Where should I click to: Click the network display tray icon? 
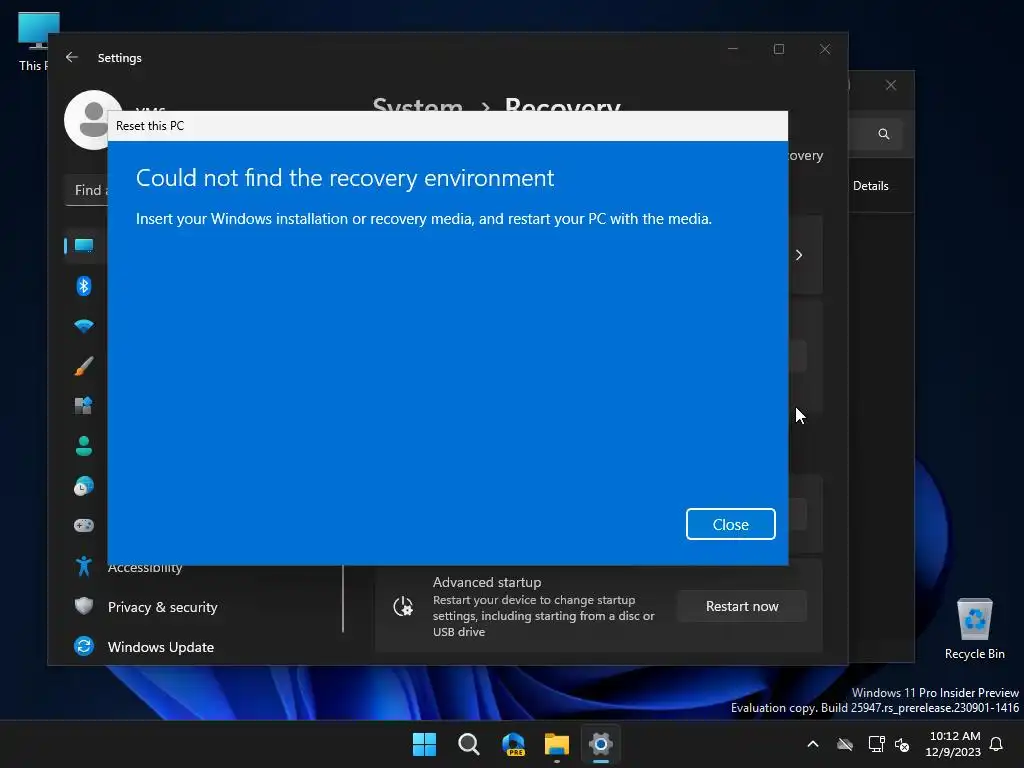tap(876, 744)
